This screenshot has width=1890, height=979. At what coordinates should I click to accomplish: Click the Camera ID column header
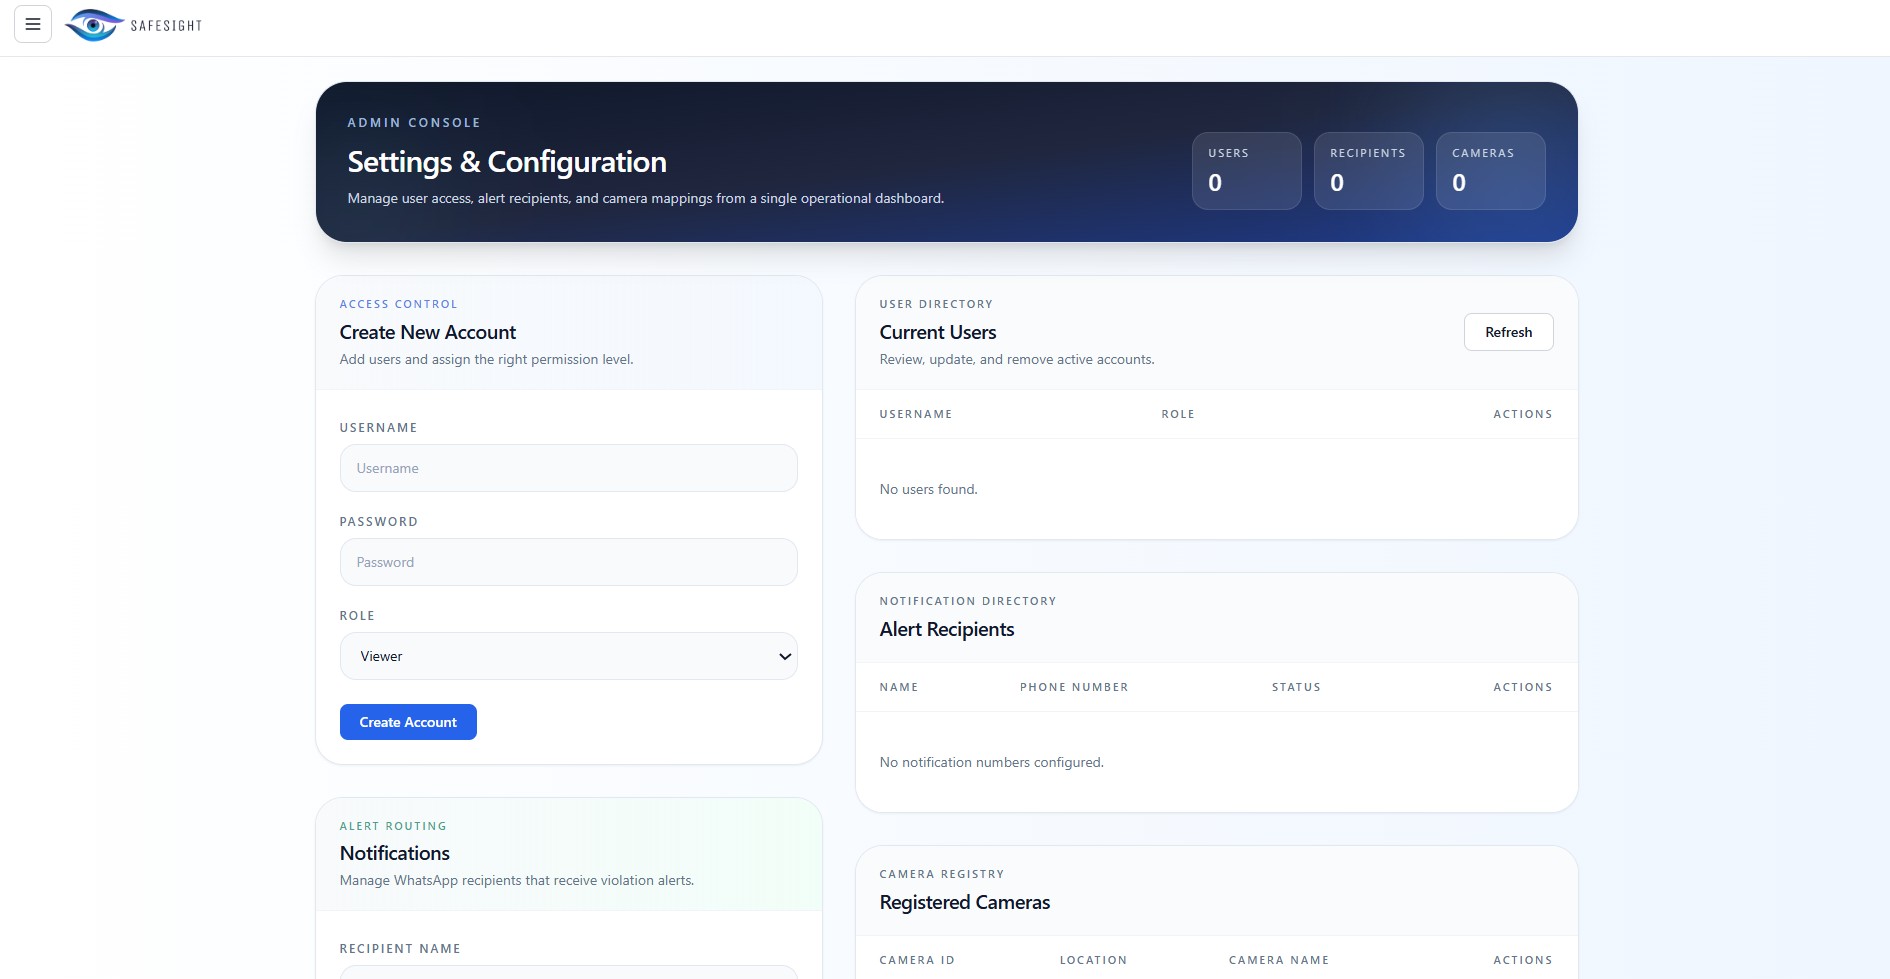[917, 960]
